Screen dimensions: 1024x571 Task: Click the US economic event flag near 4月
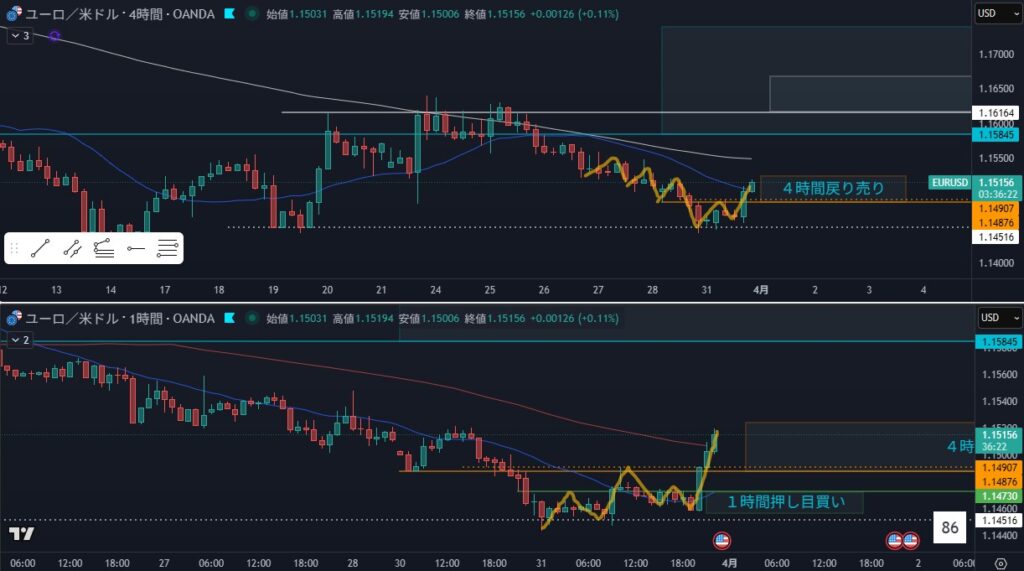tap(722, 540)
